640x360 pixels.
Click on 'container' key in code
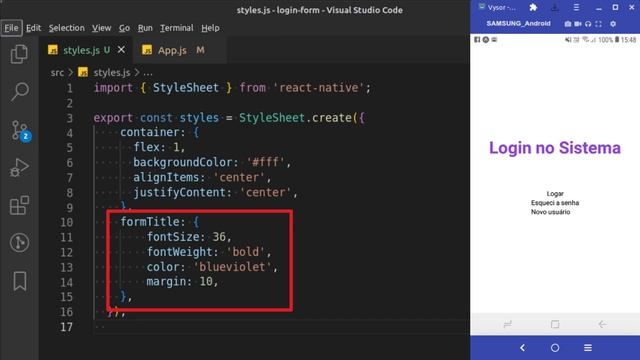point(149,132)
